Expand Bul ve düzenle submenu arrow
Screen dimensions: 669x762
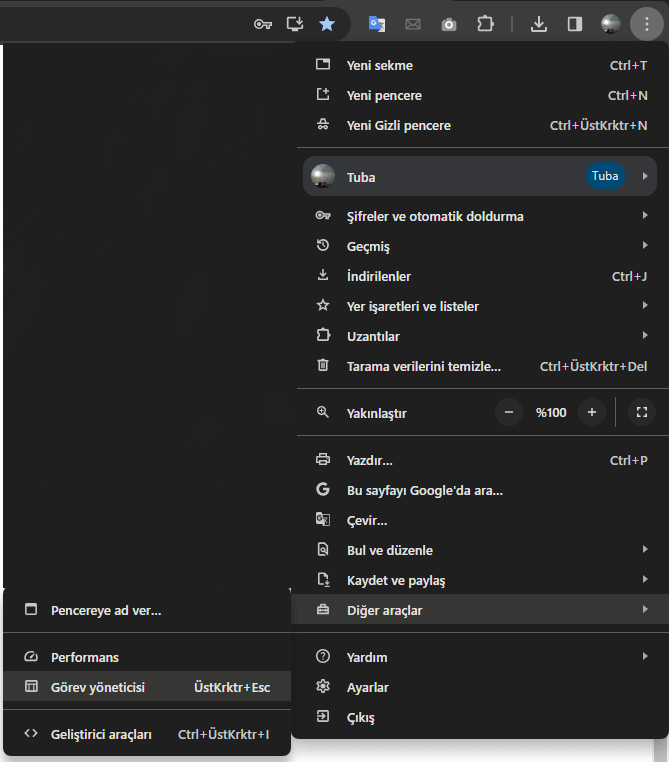(x=645, y=549)
